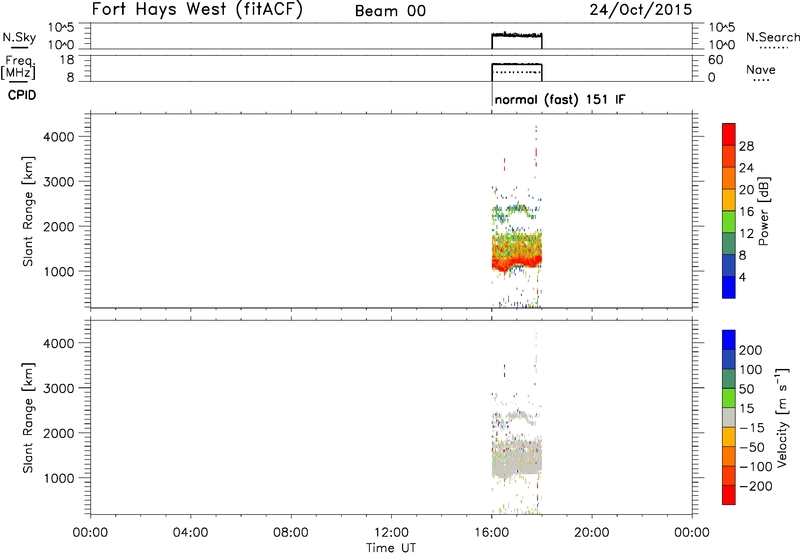800x554 pixels.
Task: Click the "Freq. [MHz]" axis label
Action: click(19, 67)
